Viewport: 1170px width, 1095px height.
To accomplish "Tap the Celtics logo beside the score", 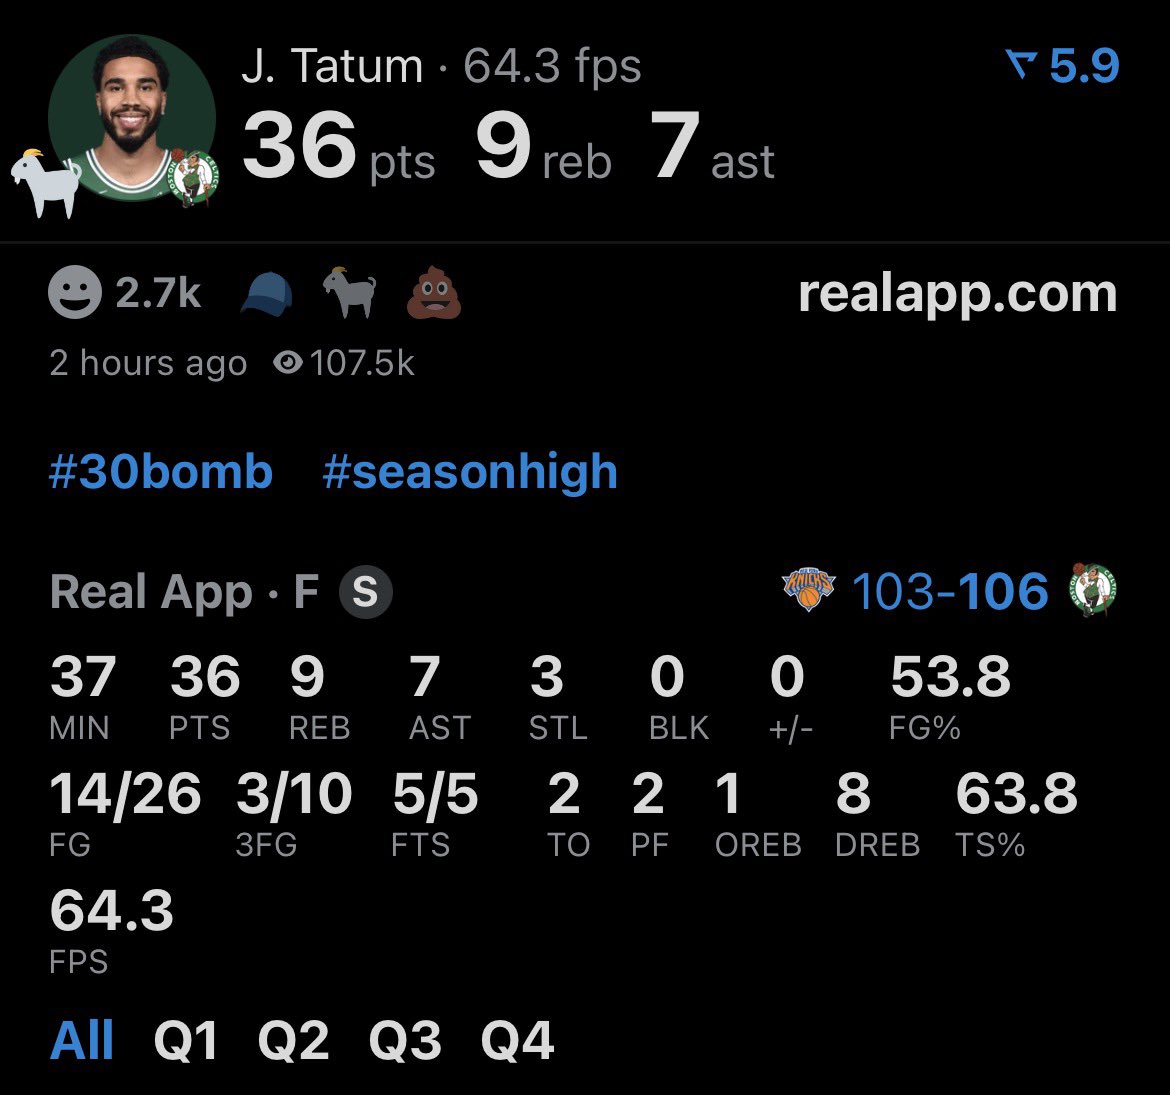I will [x=1092, y=590].
